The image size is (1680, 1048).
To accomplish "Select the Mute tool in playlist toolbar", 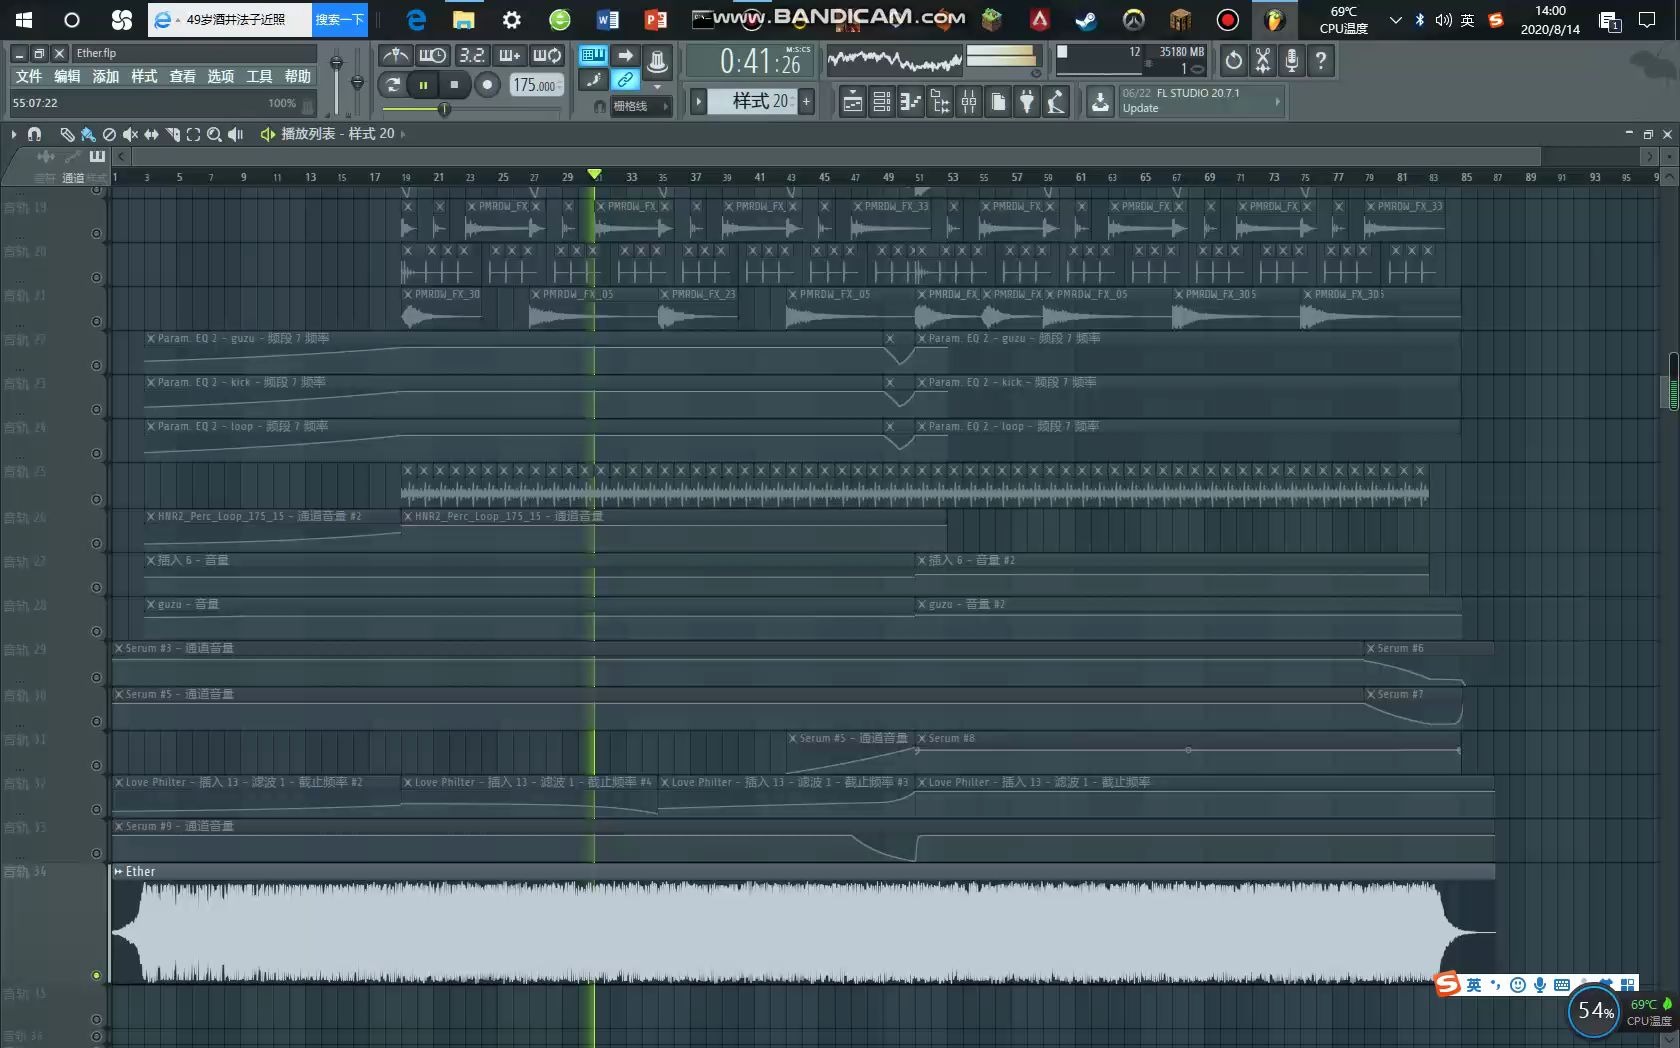I will click(130, 134).
